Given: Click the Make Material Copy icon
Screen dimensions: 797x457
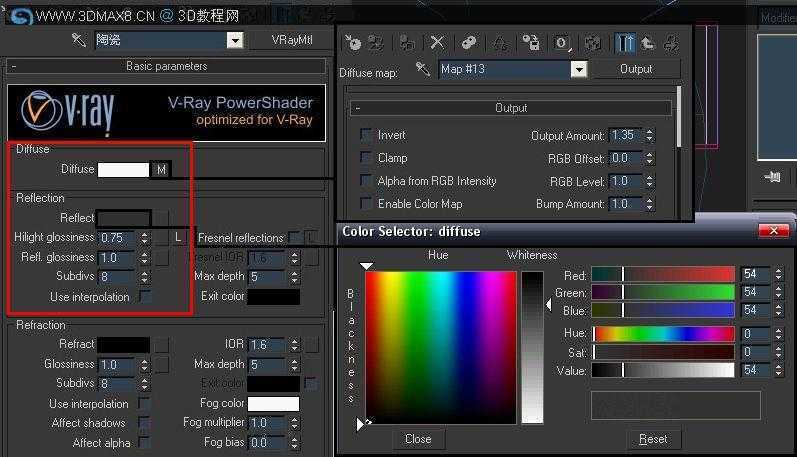Looking at the screenshot, I should click(469, 43).
